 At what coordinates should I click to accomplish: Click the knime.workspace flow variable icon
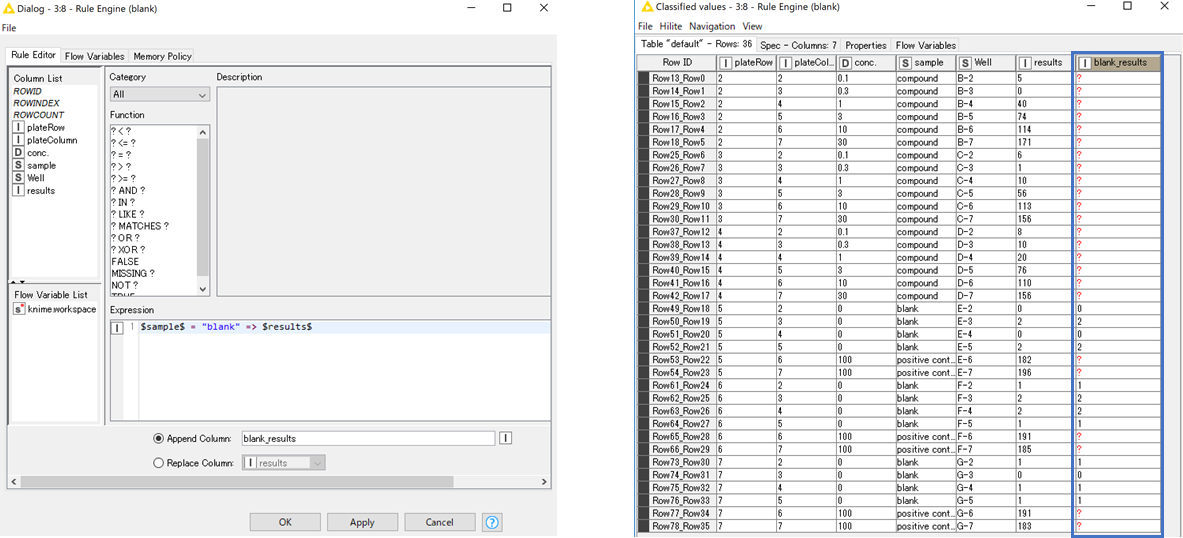[19, 309]
